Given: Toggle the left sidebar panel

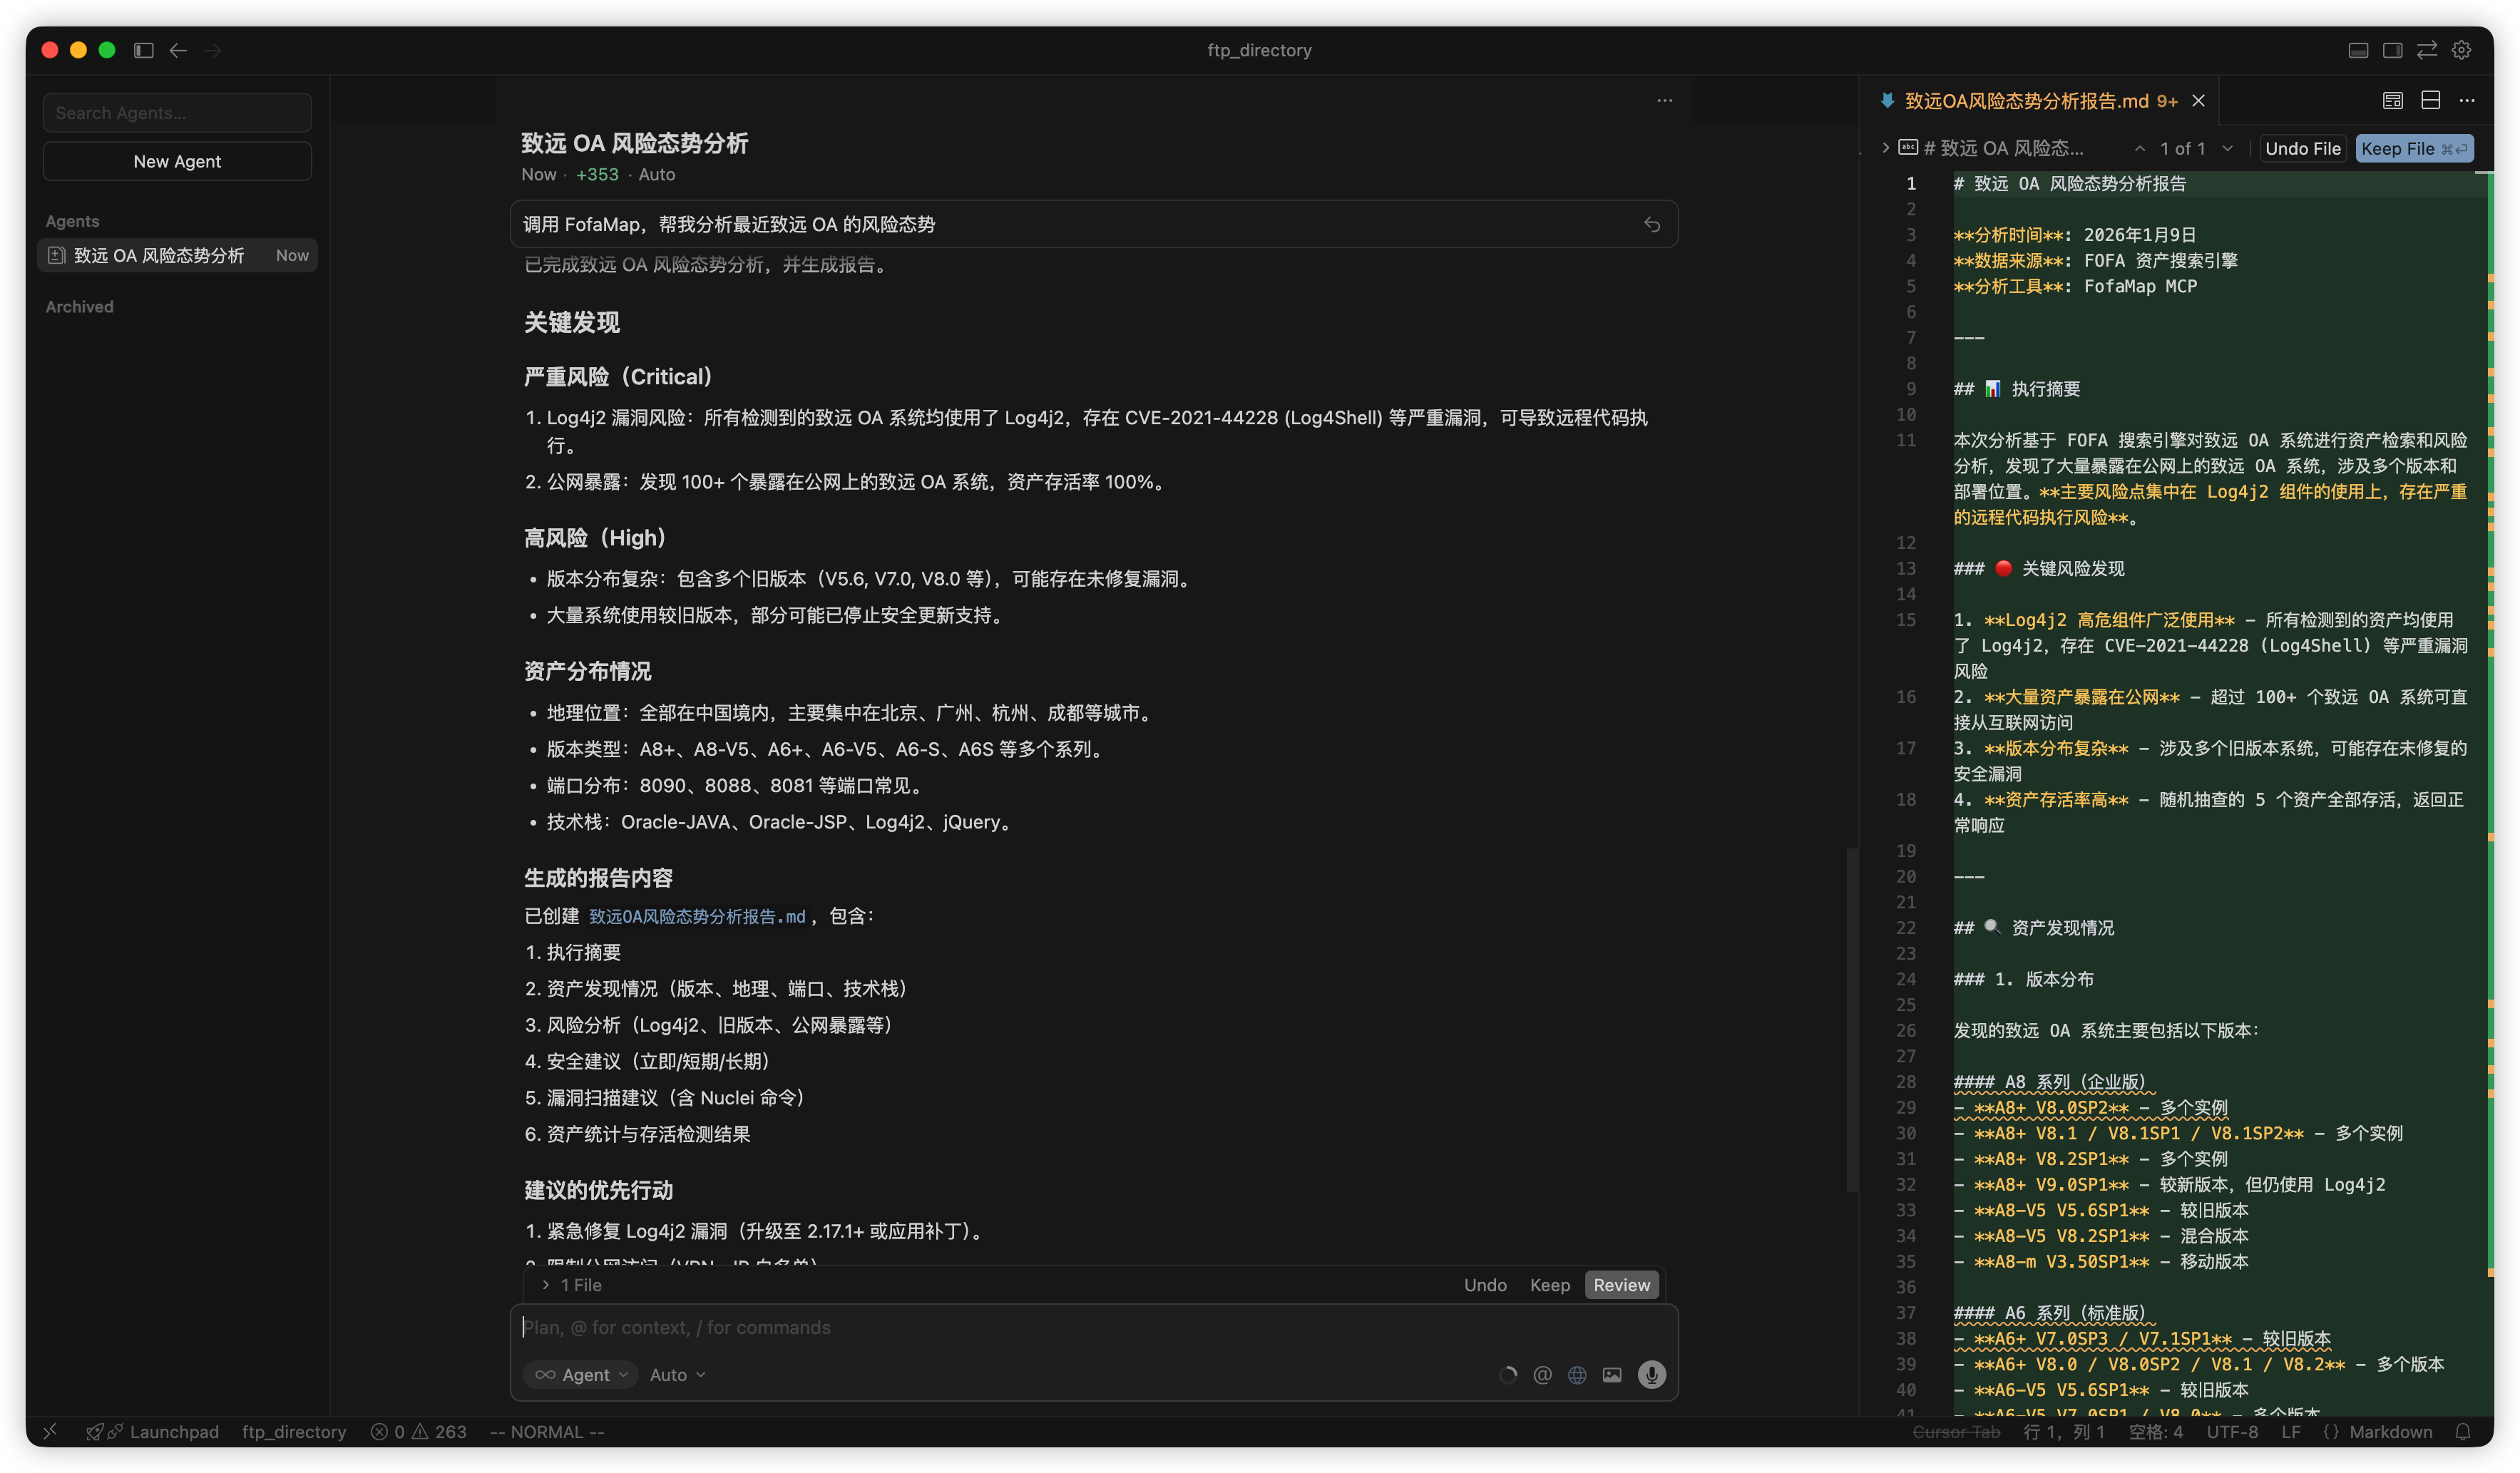Looking at the screenshot, I should coord(143,50).
